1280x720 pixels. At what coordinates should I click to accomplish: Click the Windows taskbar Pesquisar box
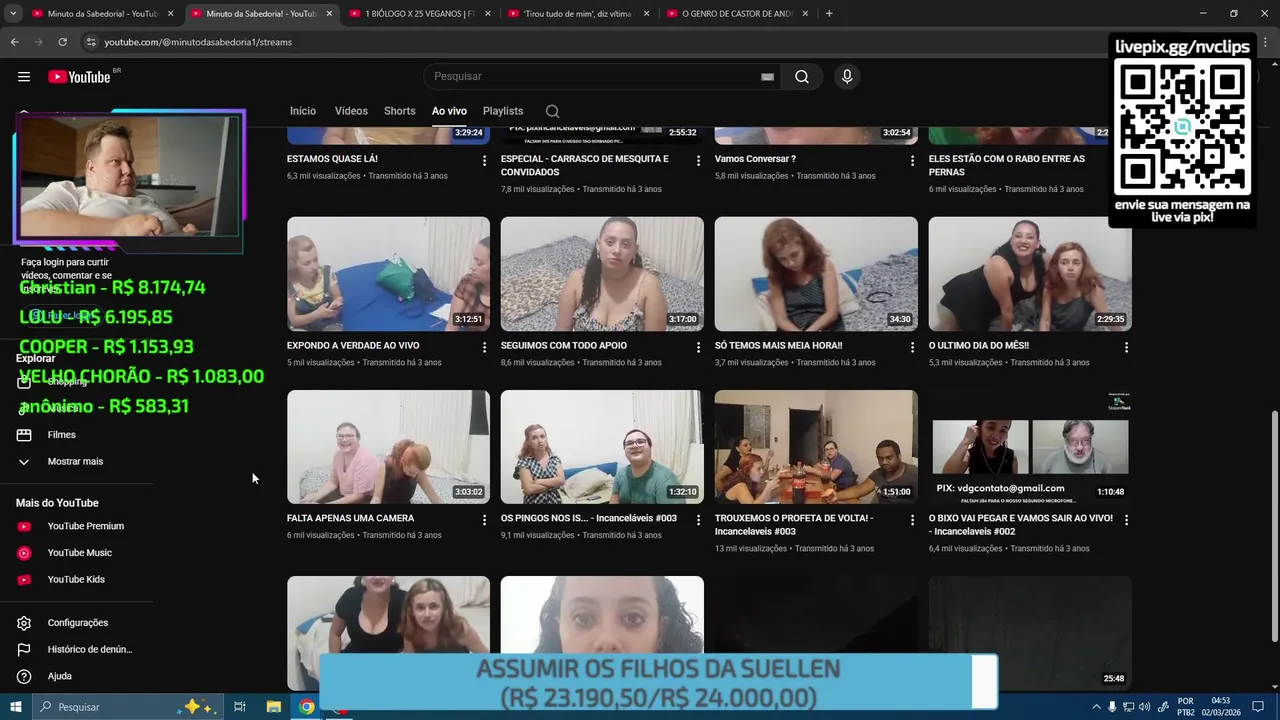pyautogui.click(x=126, y=707)
